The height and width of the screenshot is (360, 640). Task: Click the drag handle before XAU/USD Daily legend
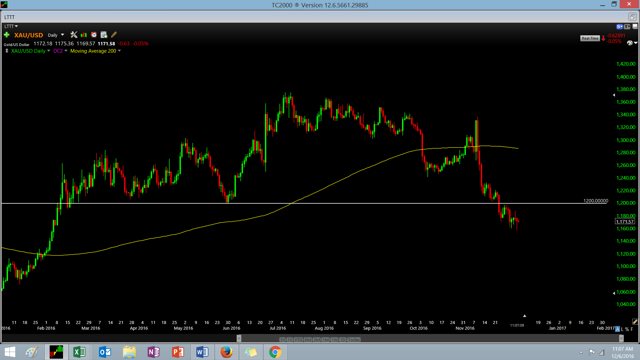click(7, 51)
